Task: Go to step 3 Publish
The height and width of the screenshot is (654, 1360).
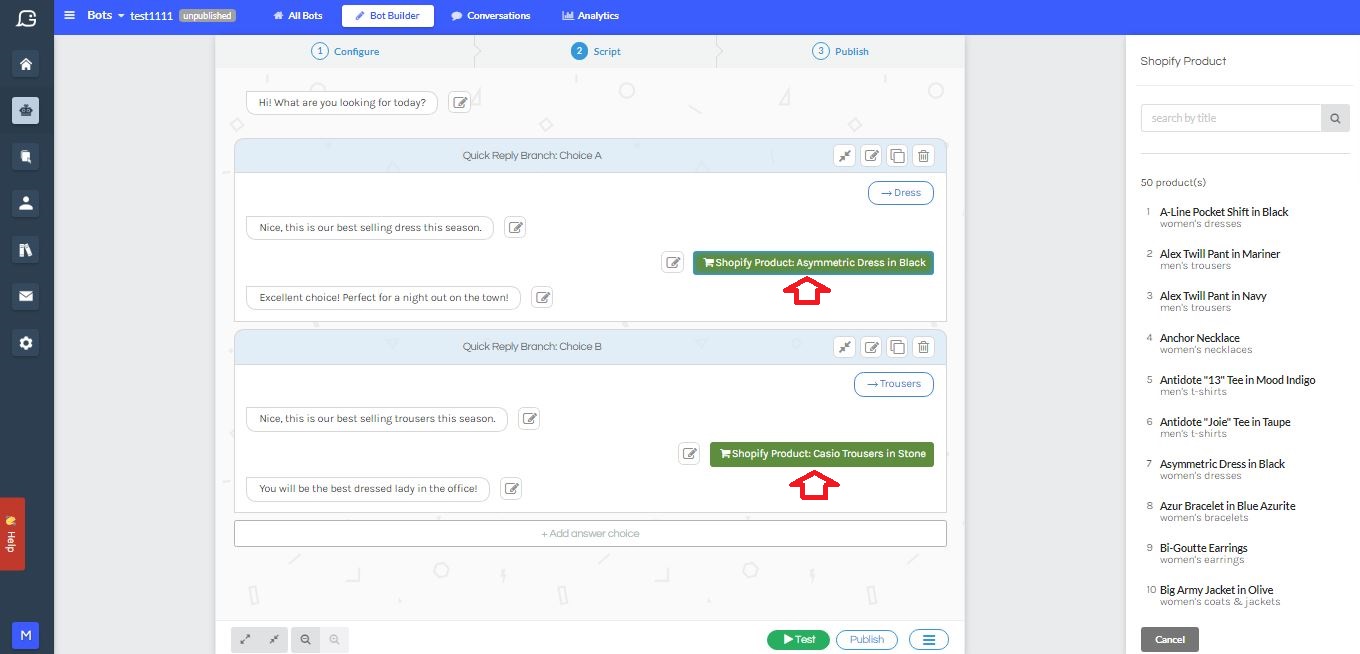Action: [841, 51]
